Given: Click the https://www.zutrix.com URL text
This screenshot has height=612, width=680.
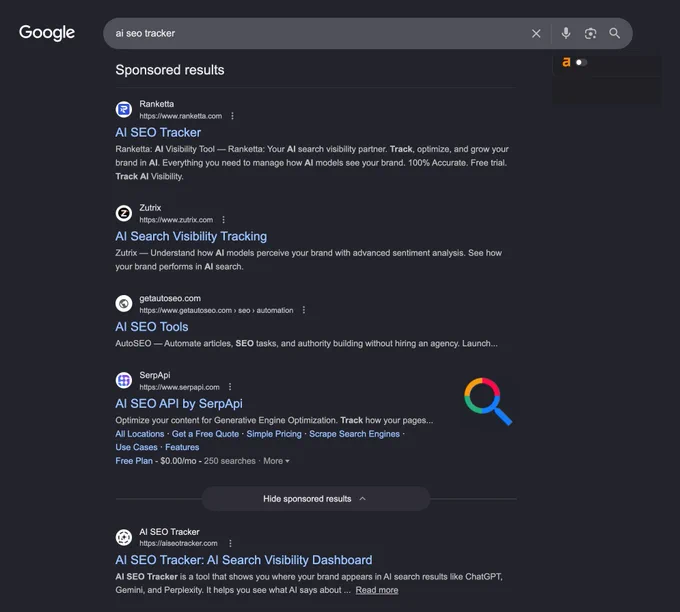Looking at the screenshot, I should 176,219.
